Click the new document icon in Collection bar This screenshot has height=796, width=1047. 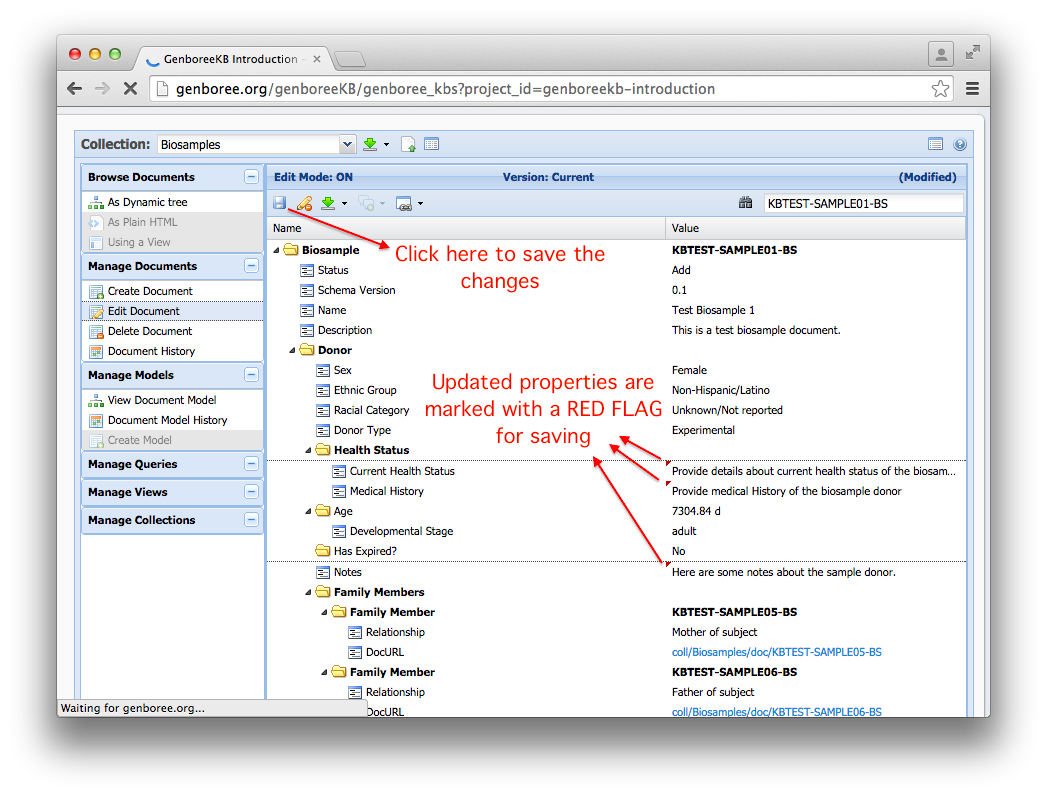(408, 144)
